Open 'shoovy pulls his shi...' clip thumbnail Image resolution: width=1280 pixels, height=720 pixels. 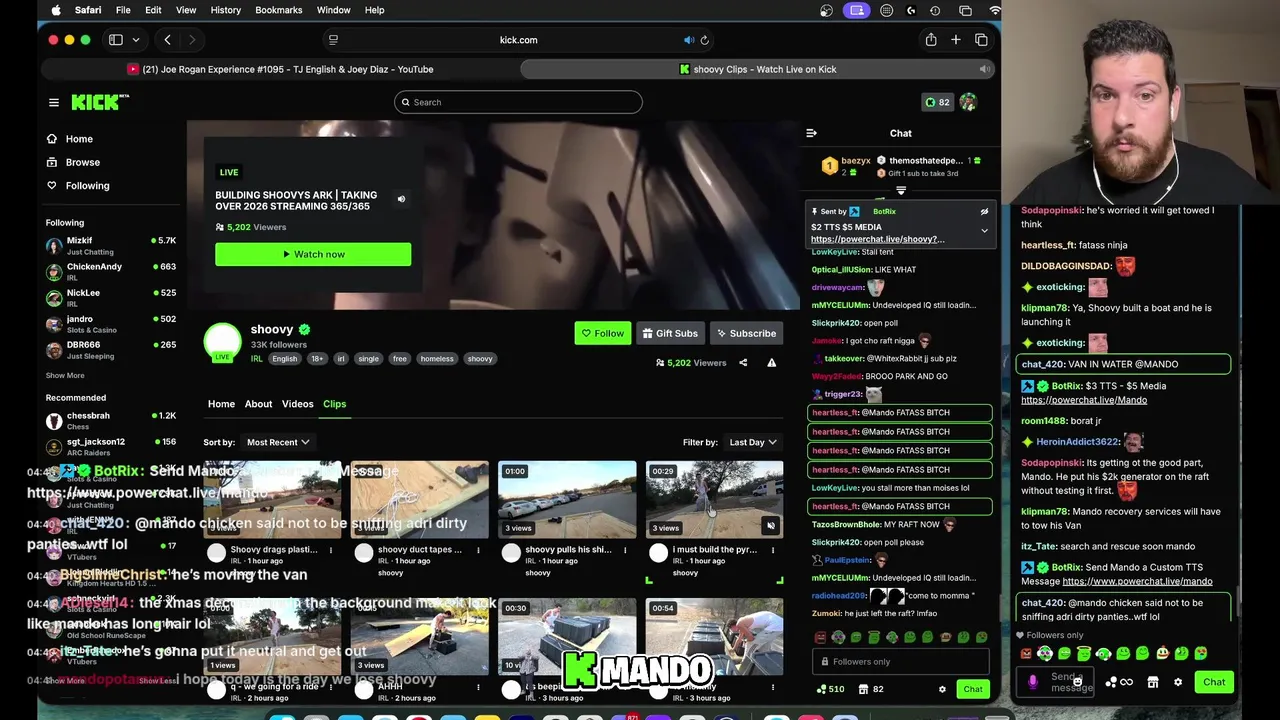click(567, 499)
